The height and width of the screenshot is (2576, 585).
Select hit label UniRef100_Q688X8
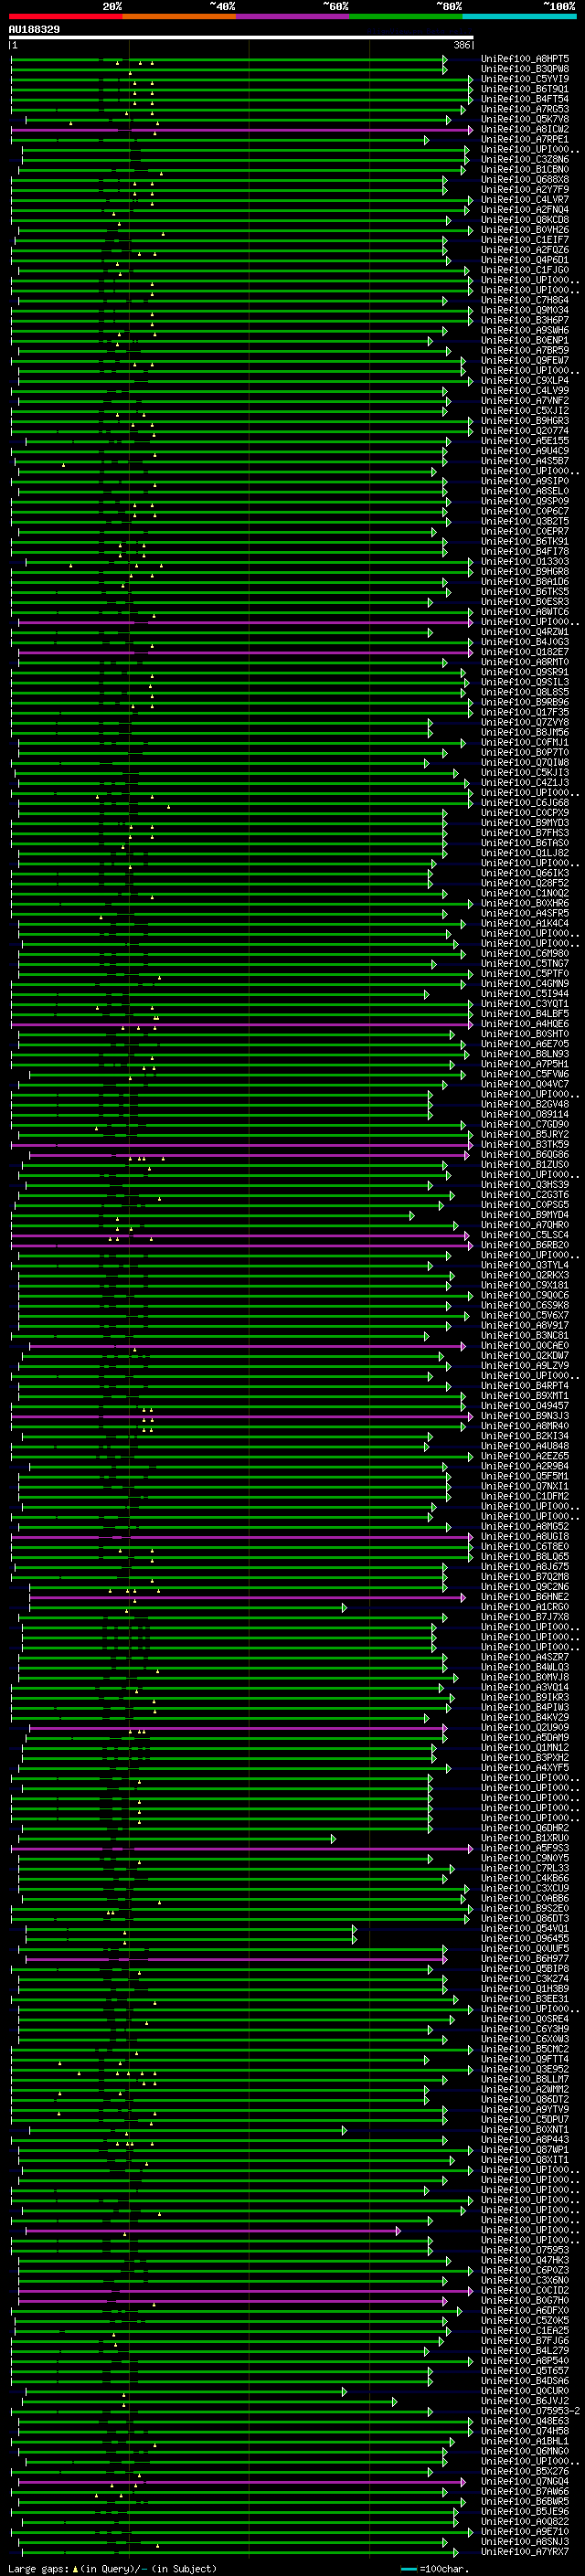[525, 180]
